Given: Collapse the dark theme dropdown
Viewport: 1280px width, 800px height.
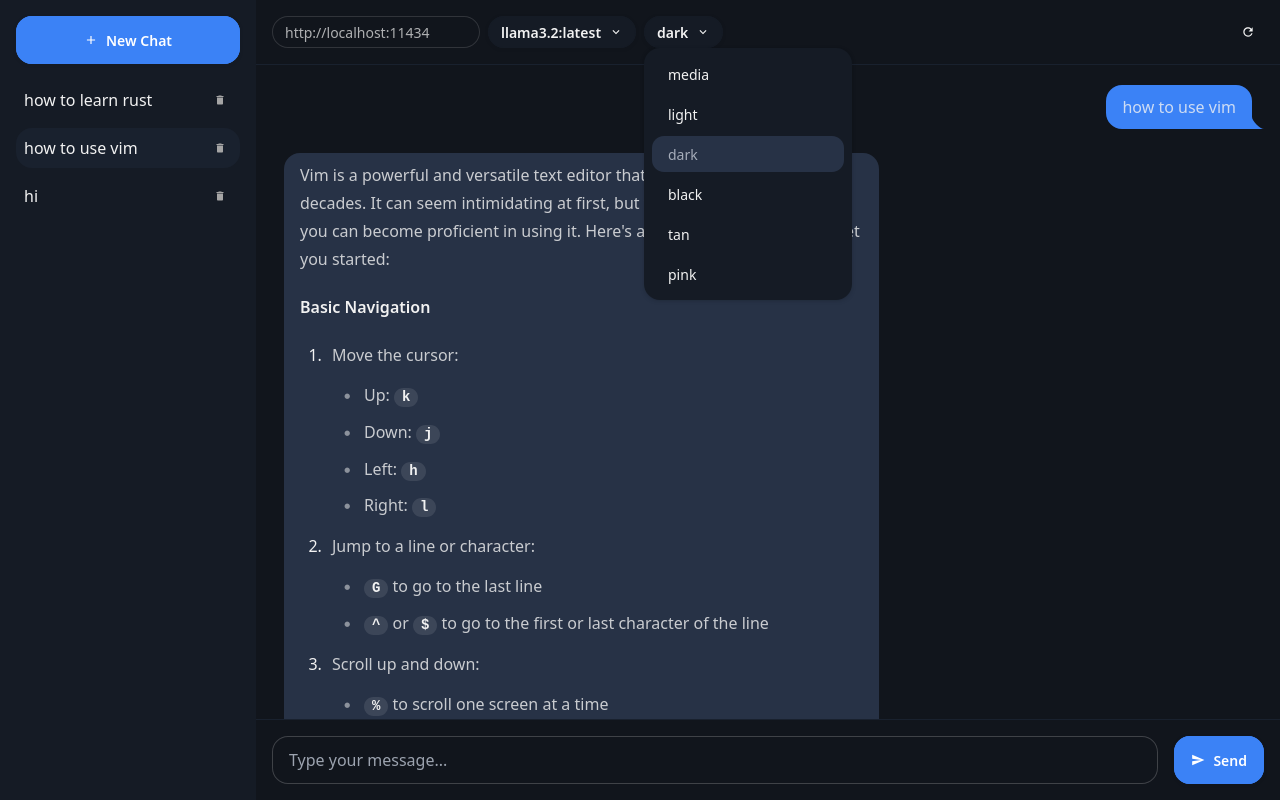Looking at the screenshot, I should pos(682,32).
